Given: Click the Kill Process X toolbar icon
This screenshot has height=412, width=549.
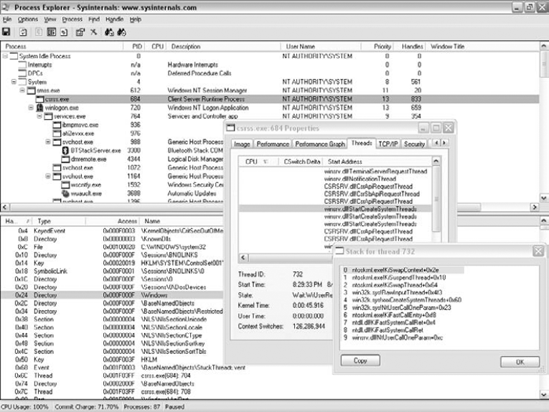Looking at the screenshot, I should [93, 32].
